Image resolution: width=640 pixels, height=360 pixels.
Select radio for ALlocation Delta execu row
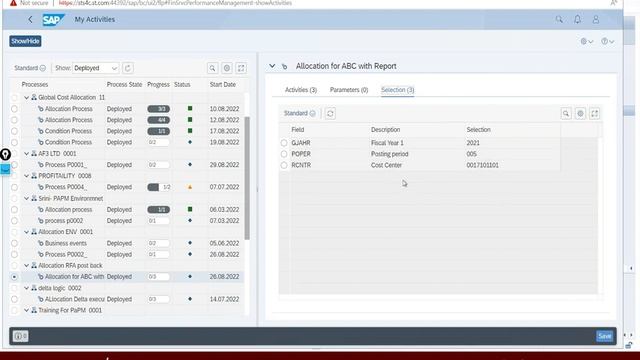(x=14, y=299)
